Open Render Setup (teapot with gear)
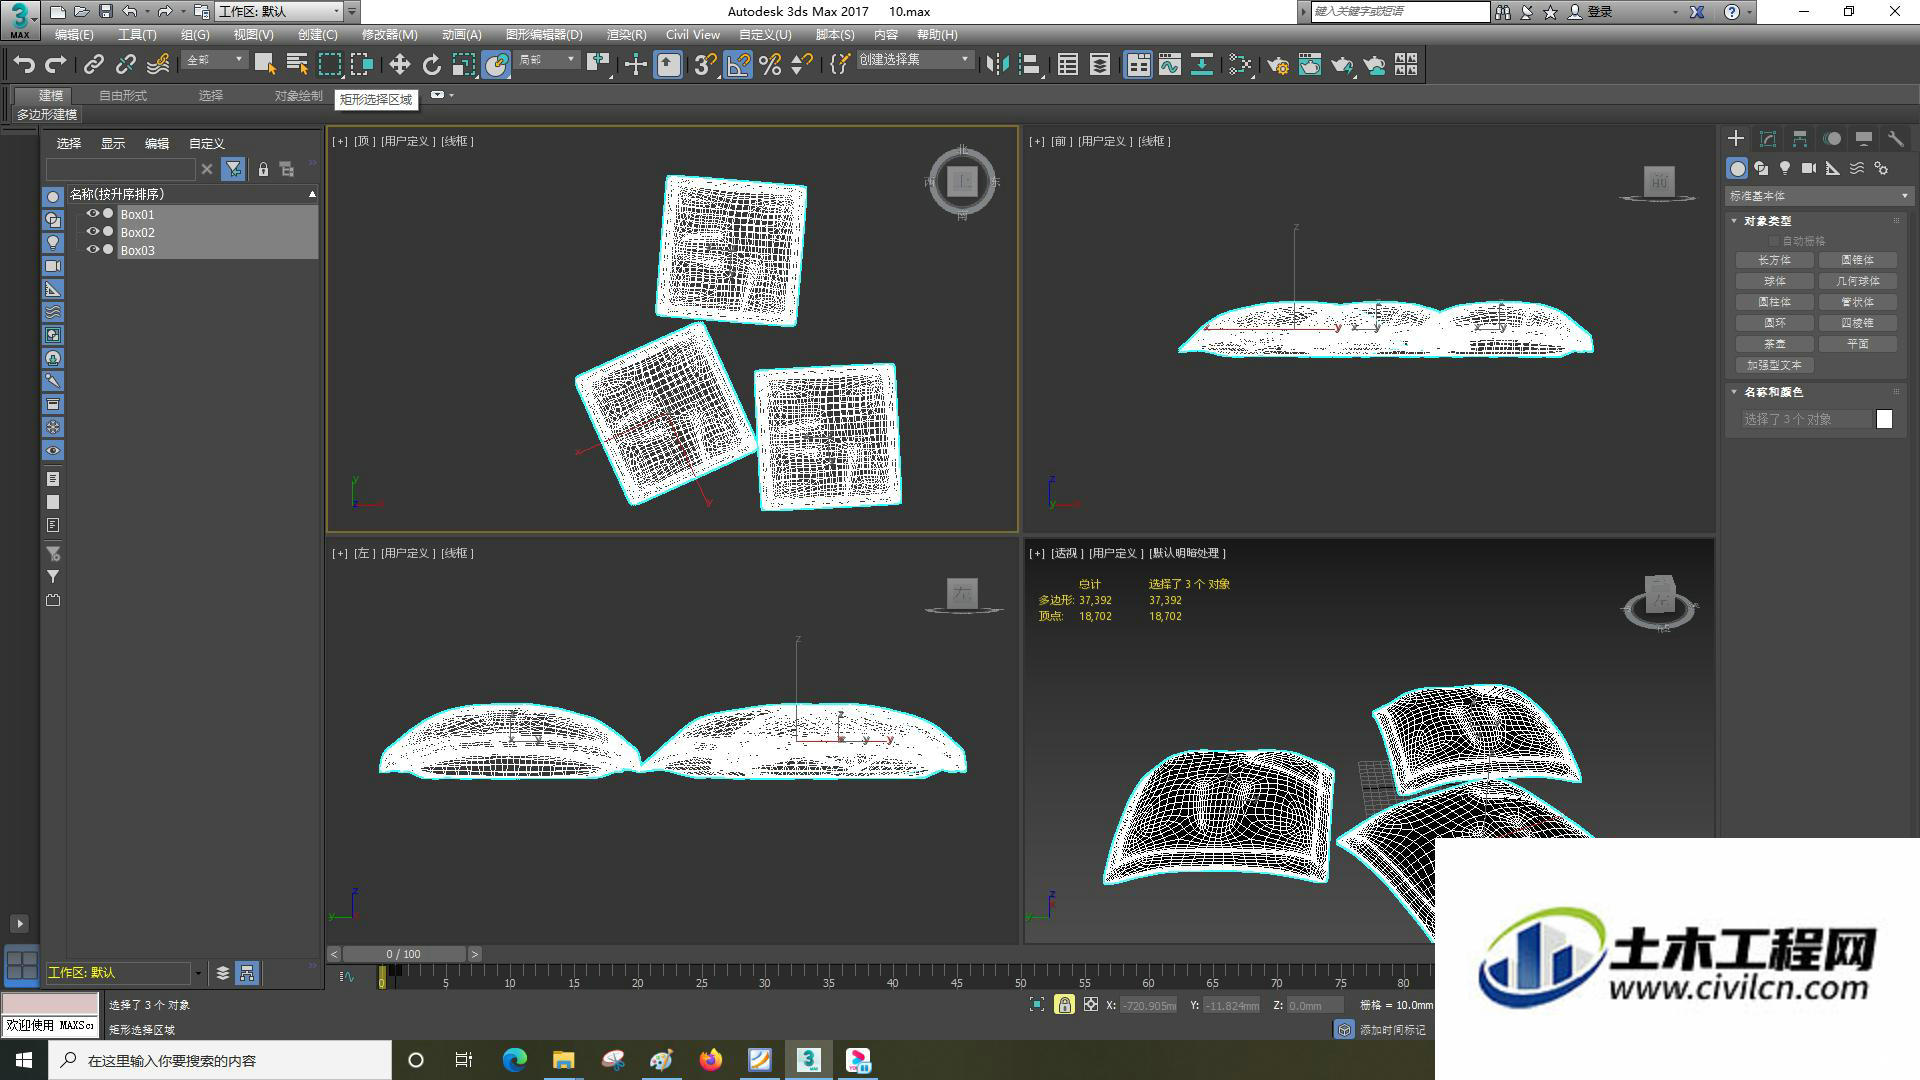 click(1278, 65)
